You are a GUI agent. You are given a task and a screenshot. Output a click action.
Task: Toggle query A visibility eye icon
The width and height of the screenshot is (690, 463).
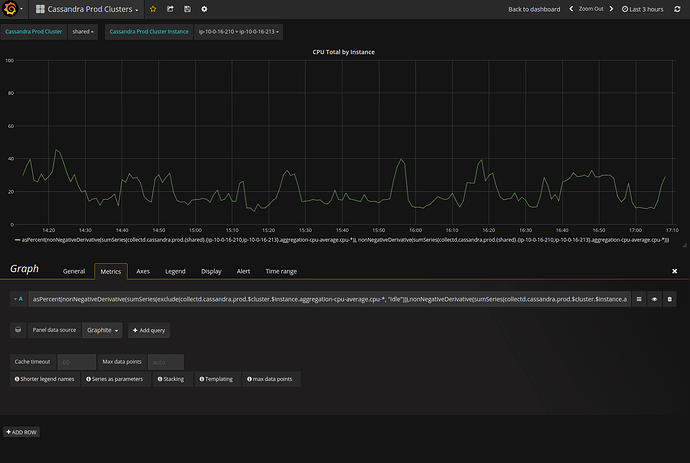tap(654, 298)
